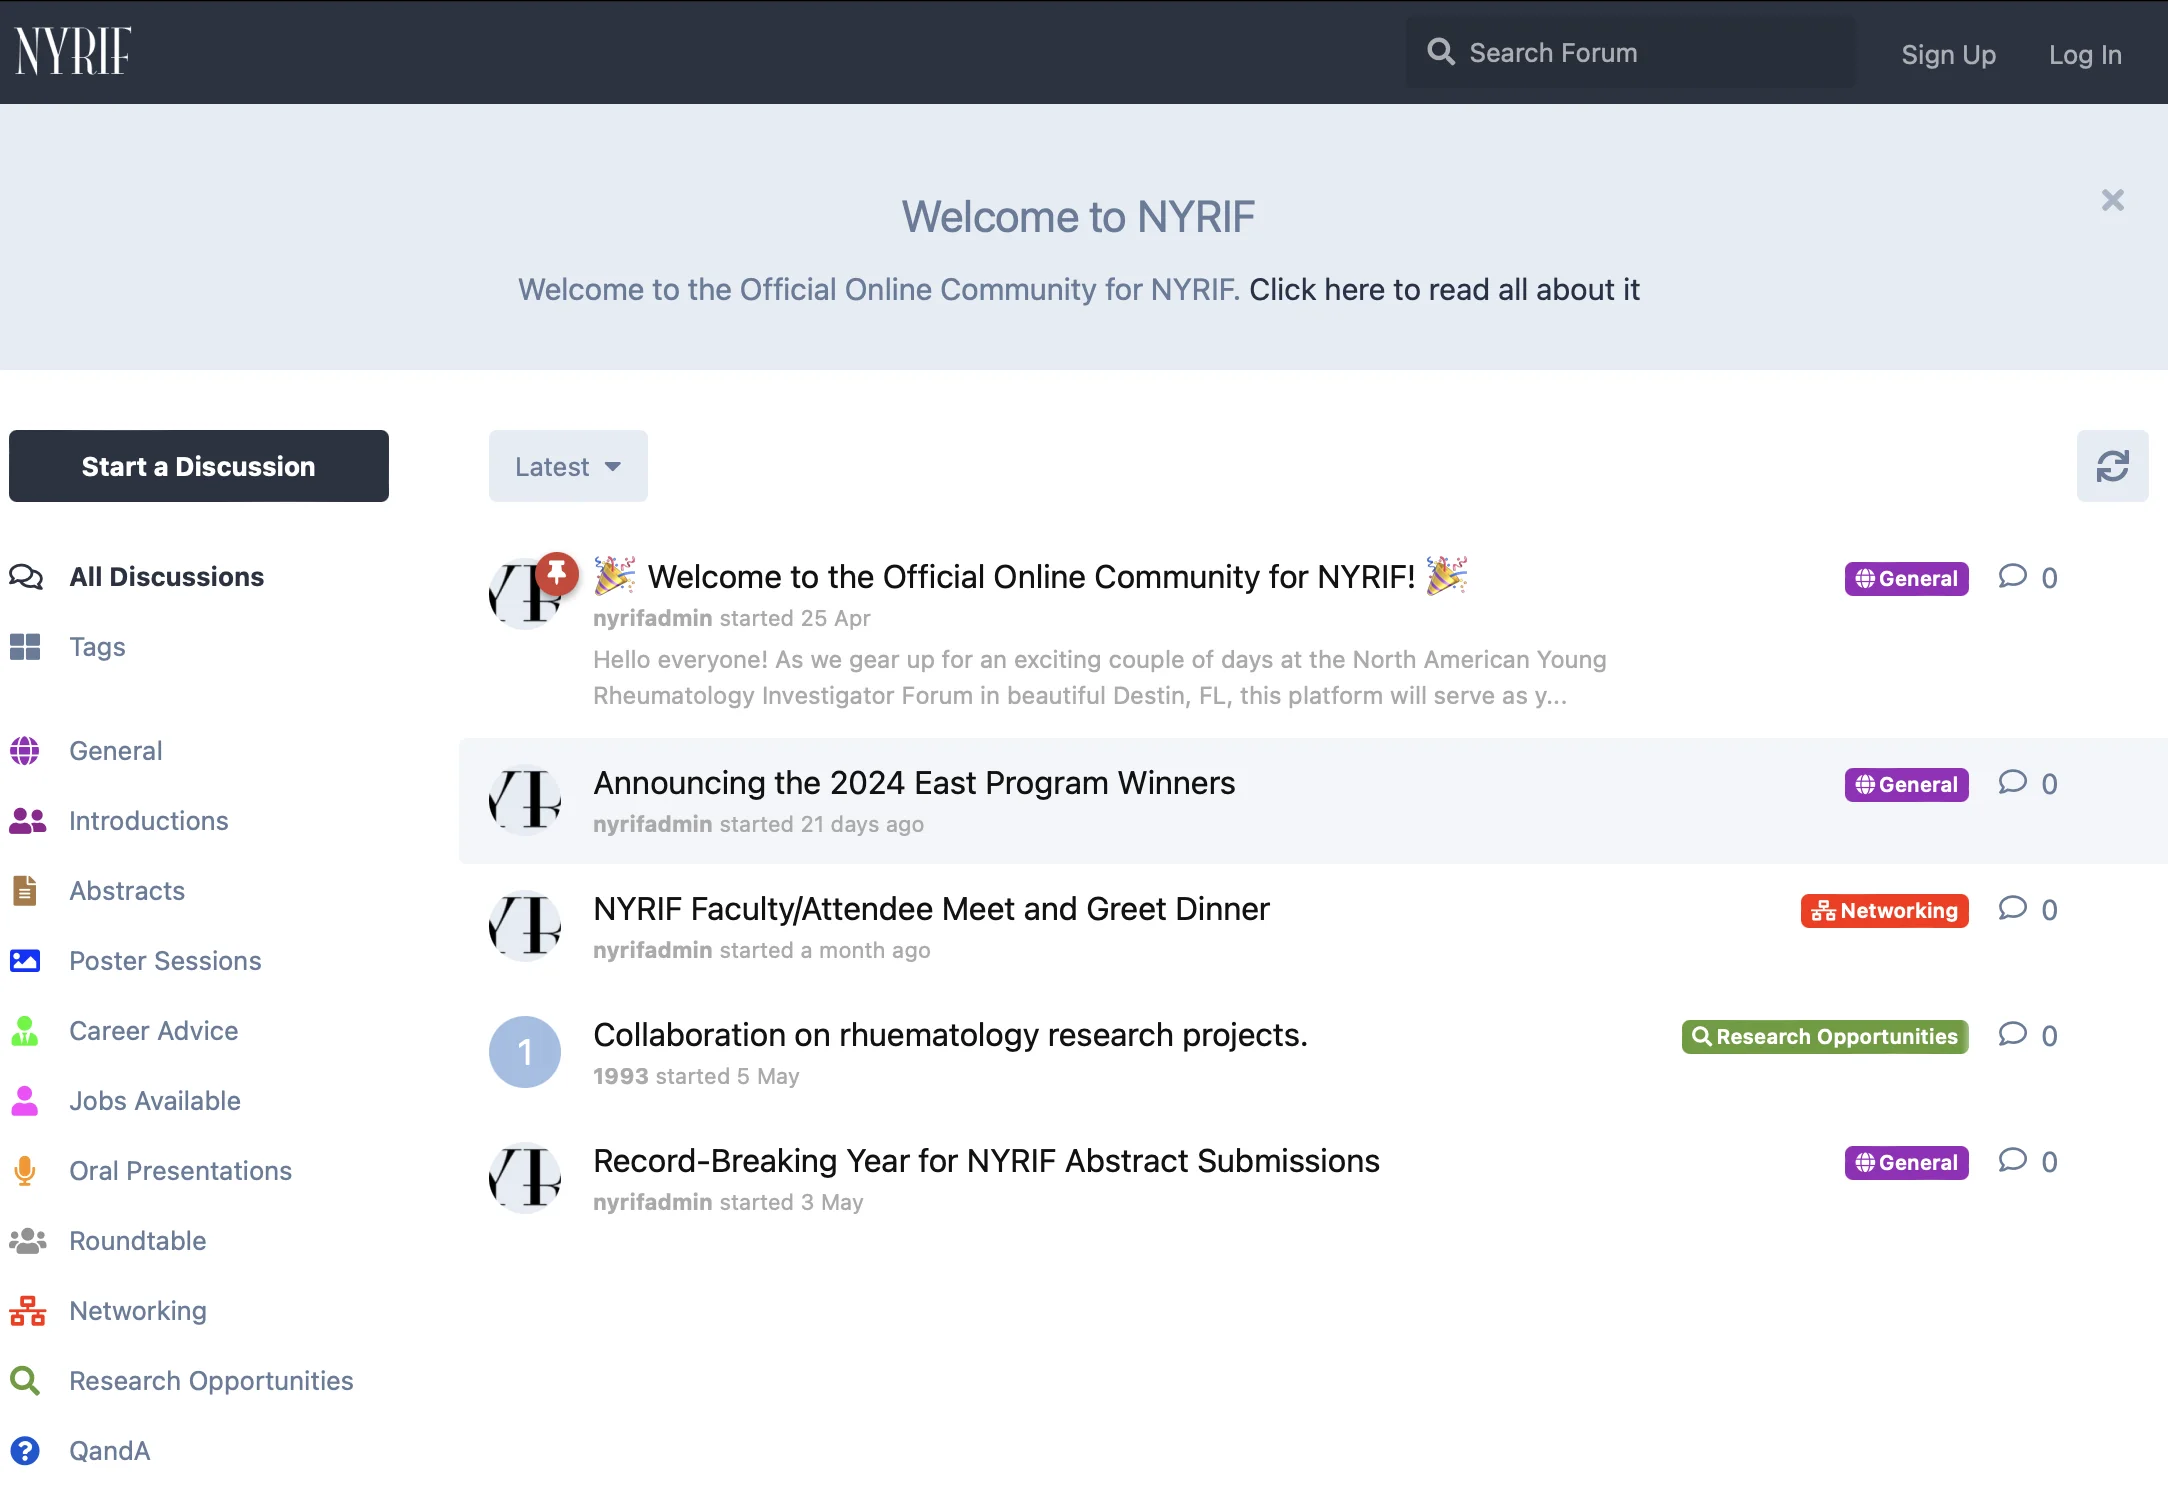Select All Discussions in the sidebar

[166, 577]
